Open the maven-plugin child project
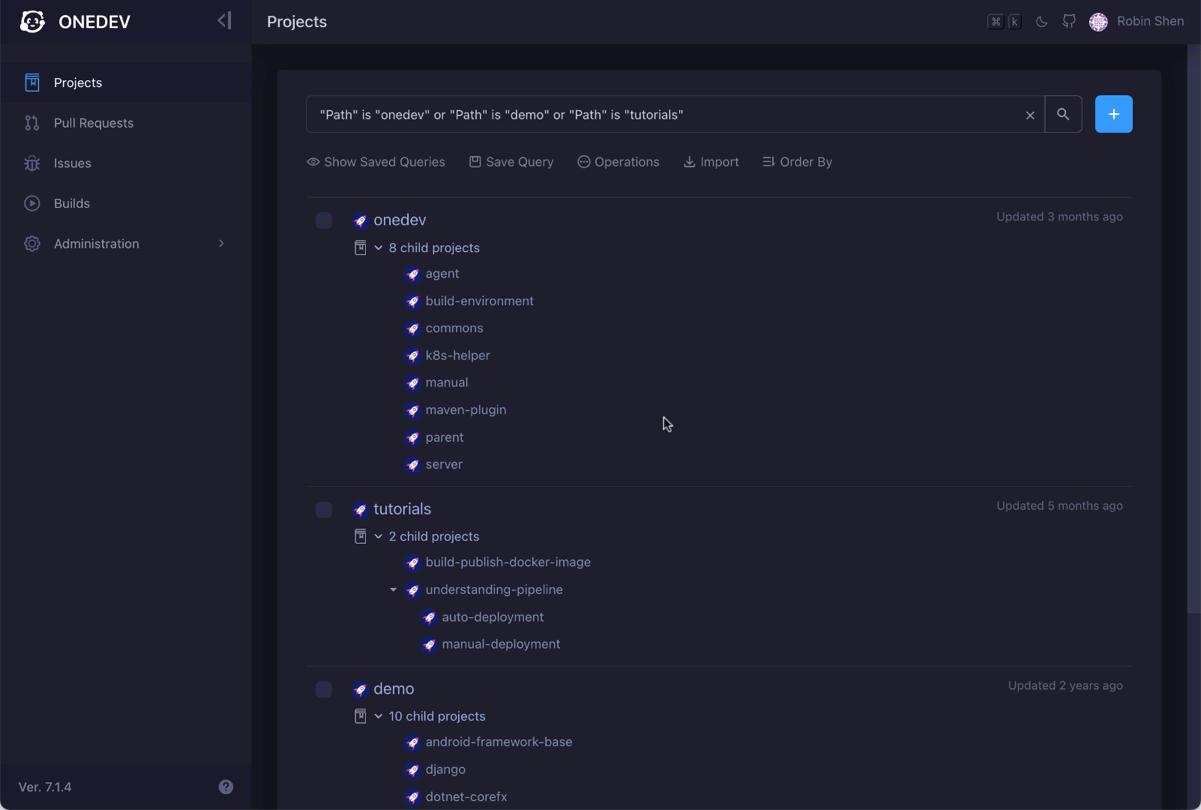 coord(465,410)
